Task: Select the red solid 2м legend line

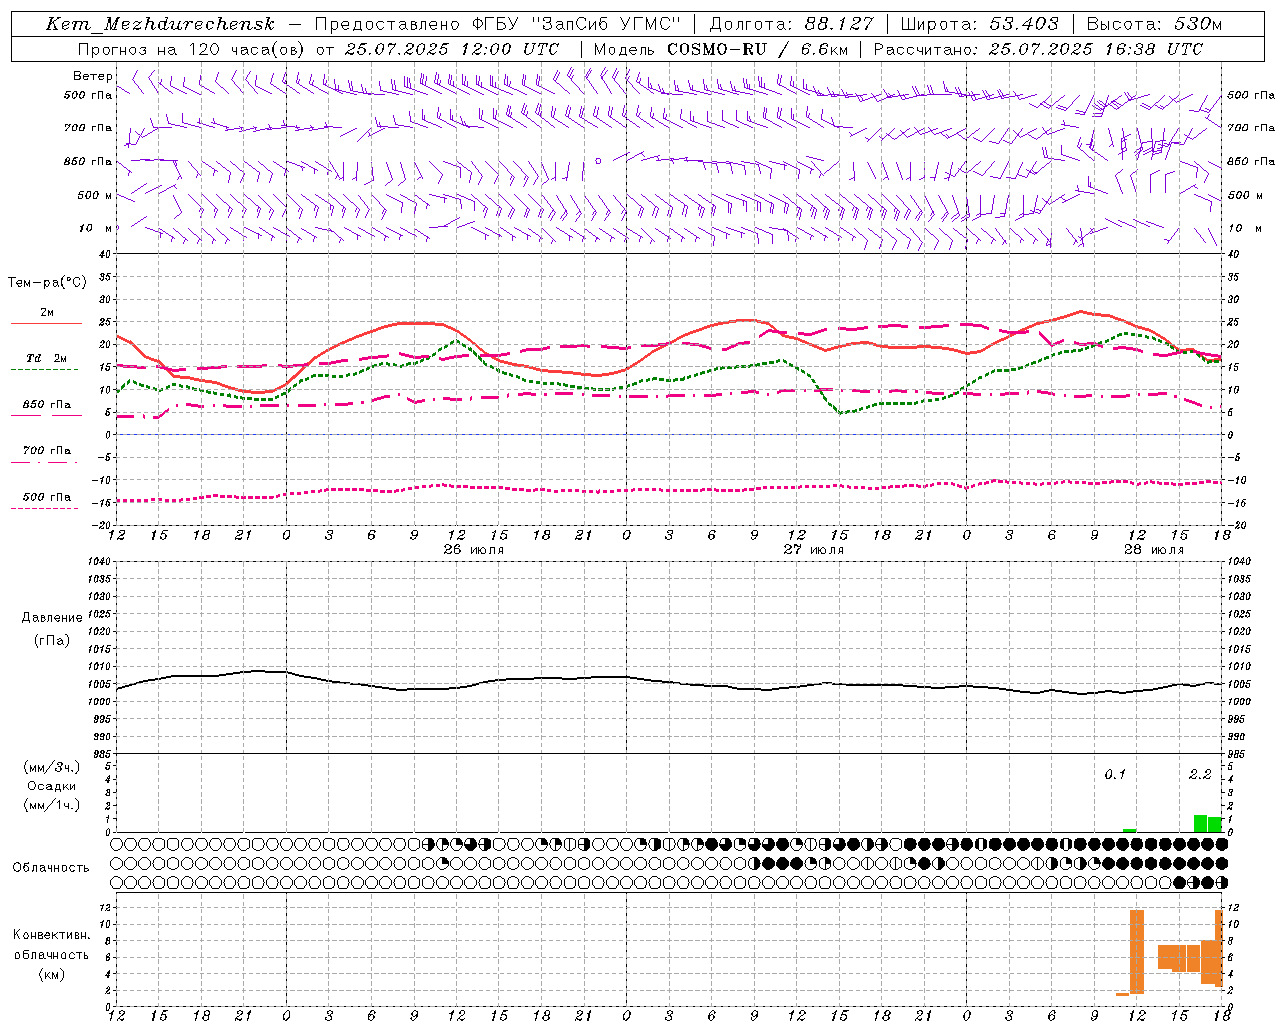Action: click(x=46, y=324)
